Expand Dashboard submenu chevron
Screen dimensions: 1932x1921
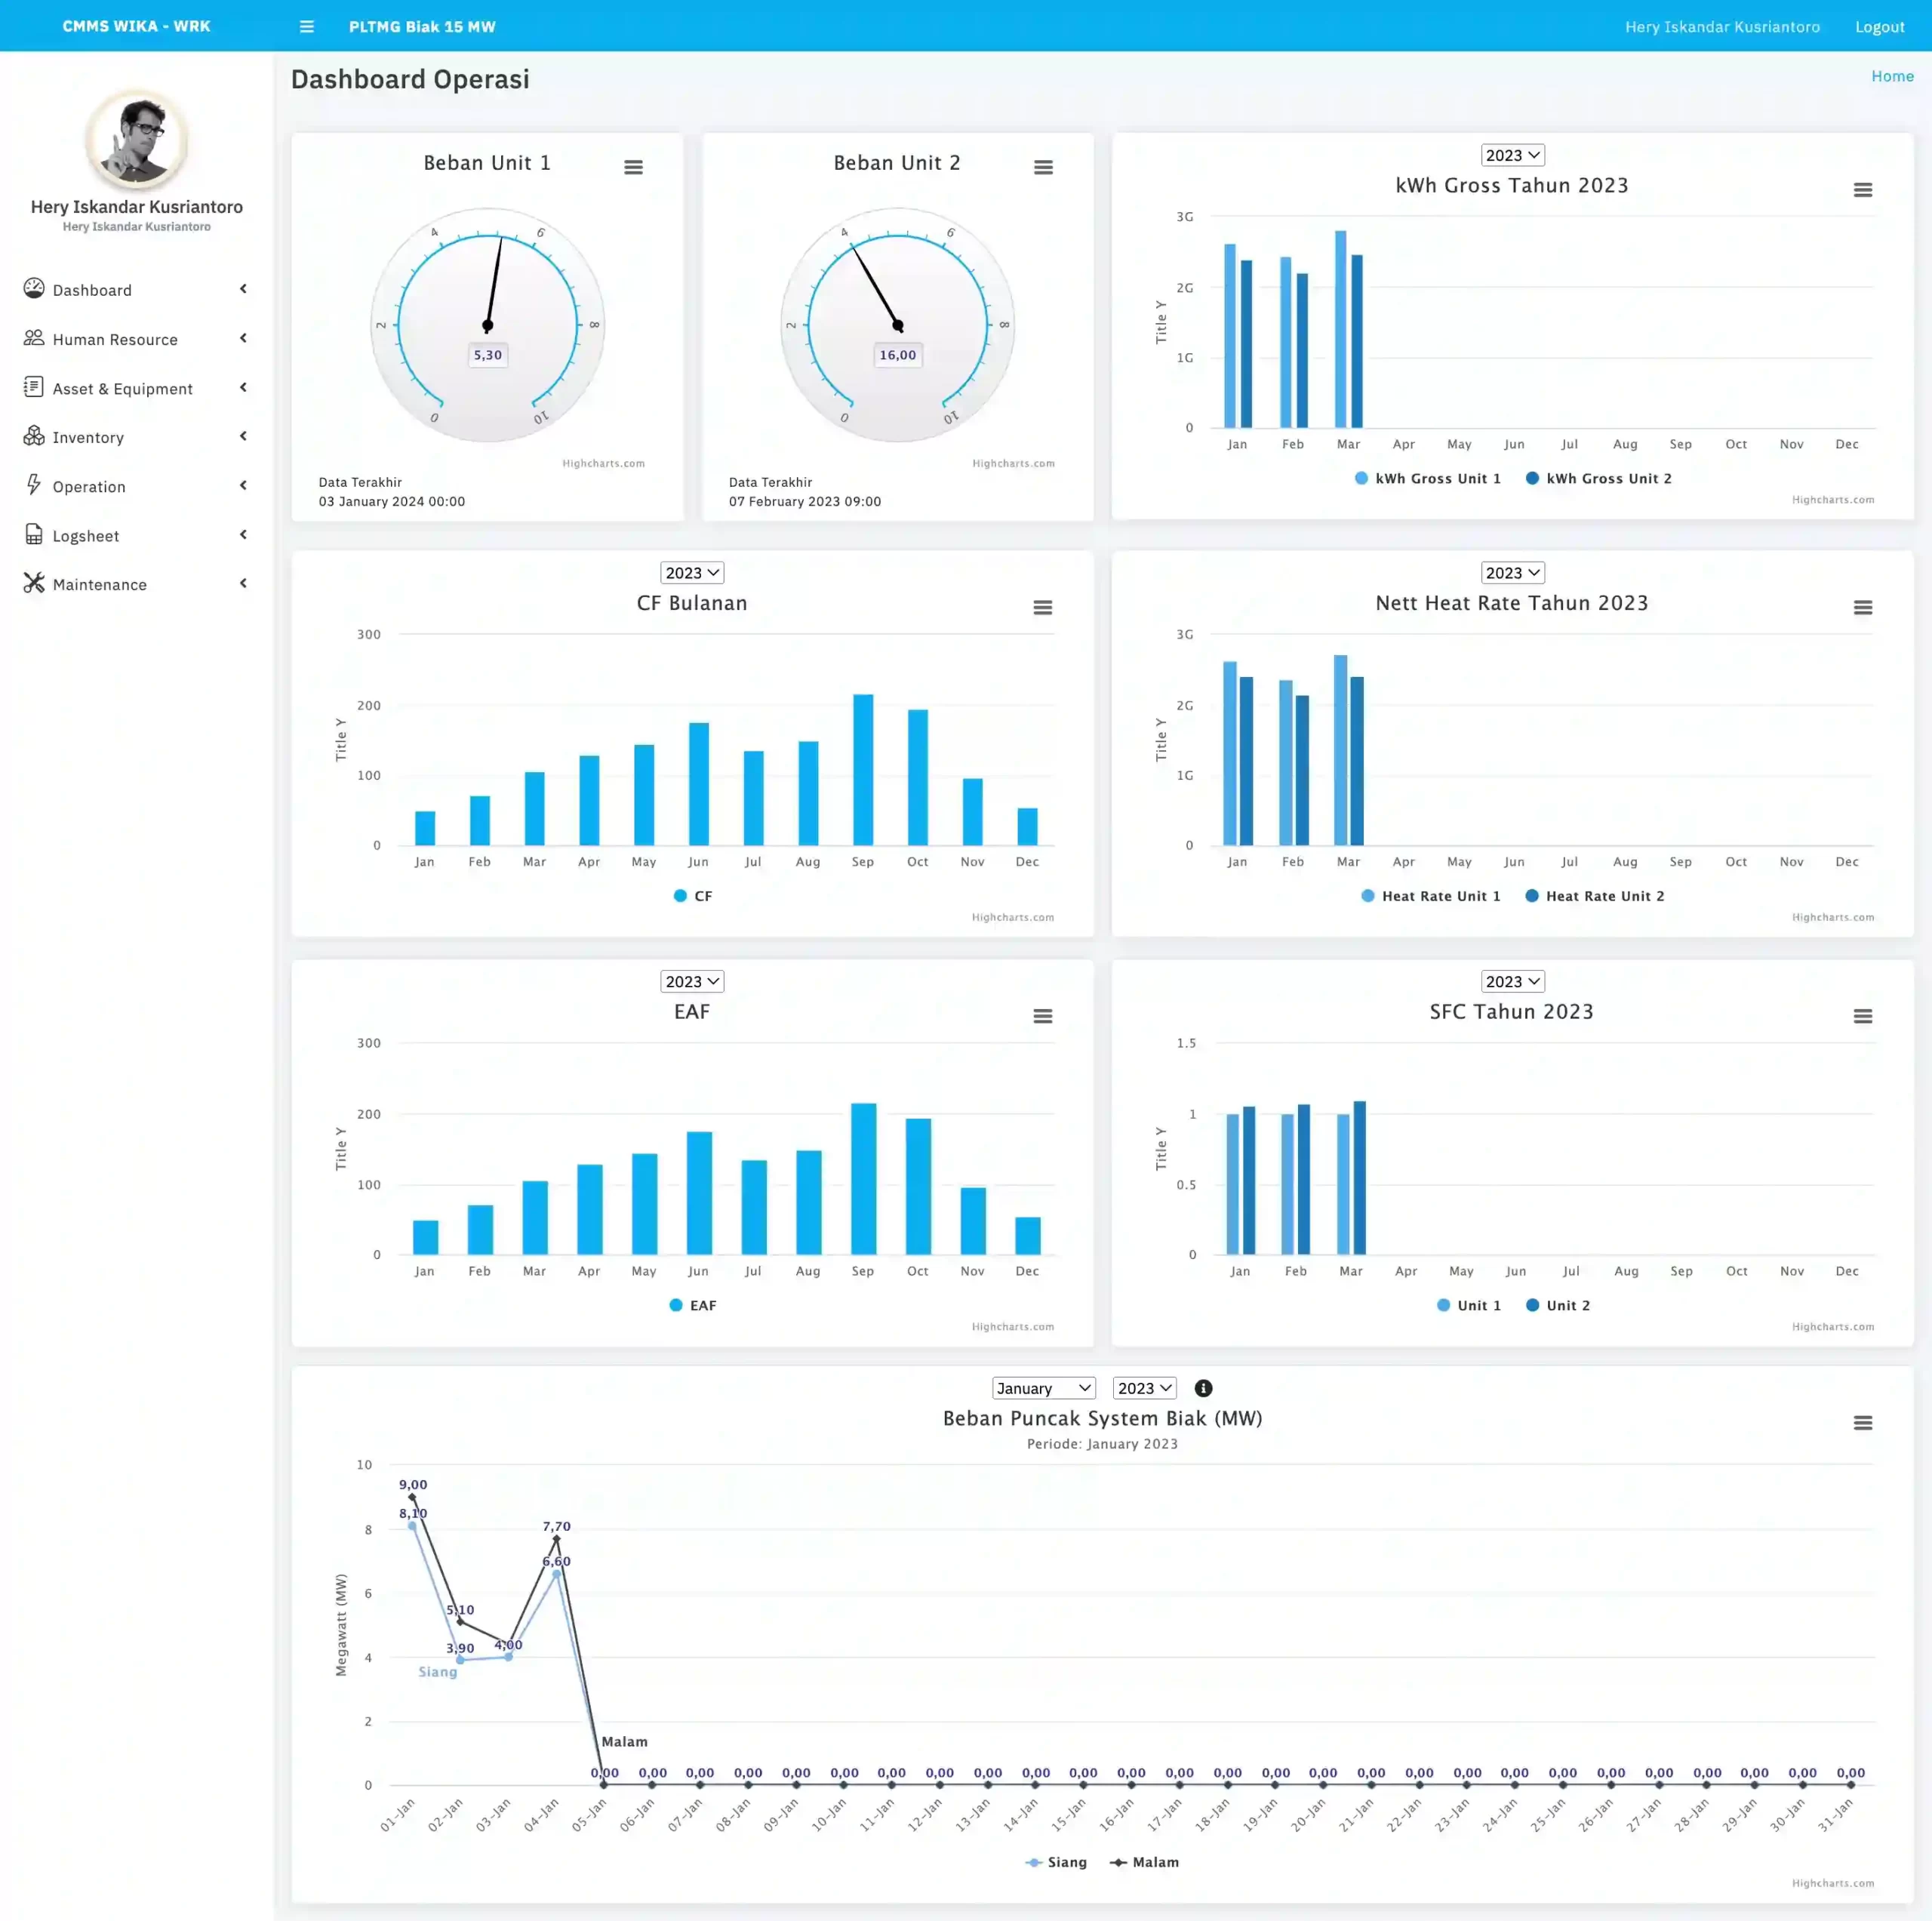coord(243,289)
